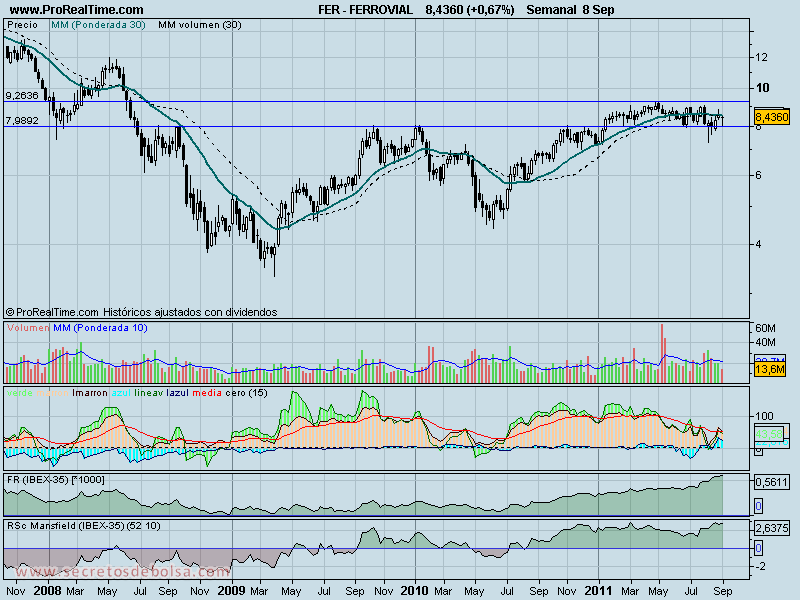Select the verde legend label
Viewport: 800px width, 600px height.
(x=20, y=393)
